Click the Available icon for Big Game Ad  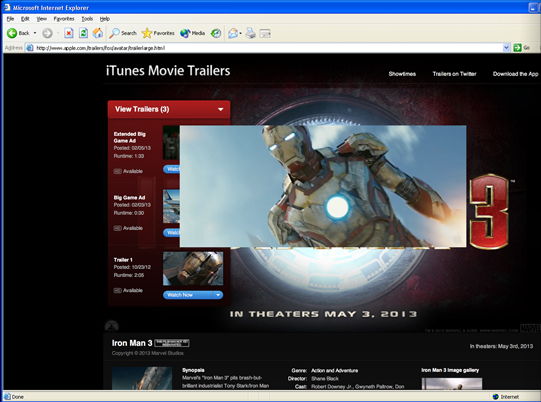coord(117,228)
